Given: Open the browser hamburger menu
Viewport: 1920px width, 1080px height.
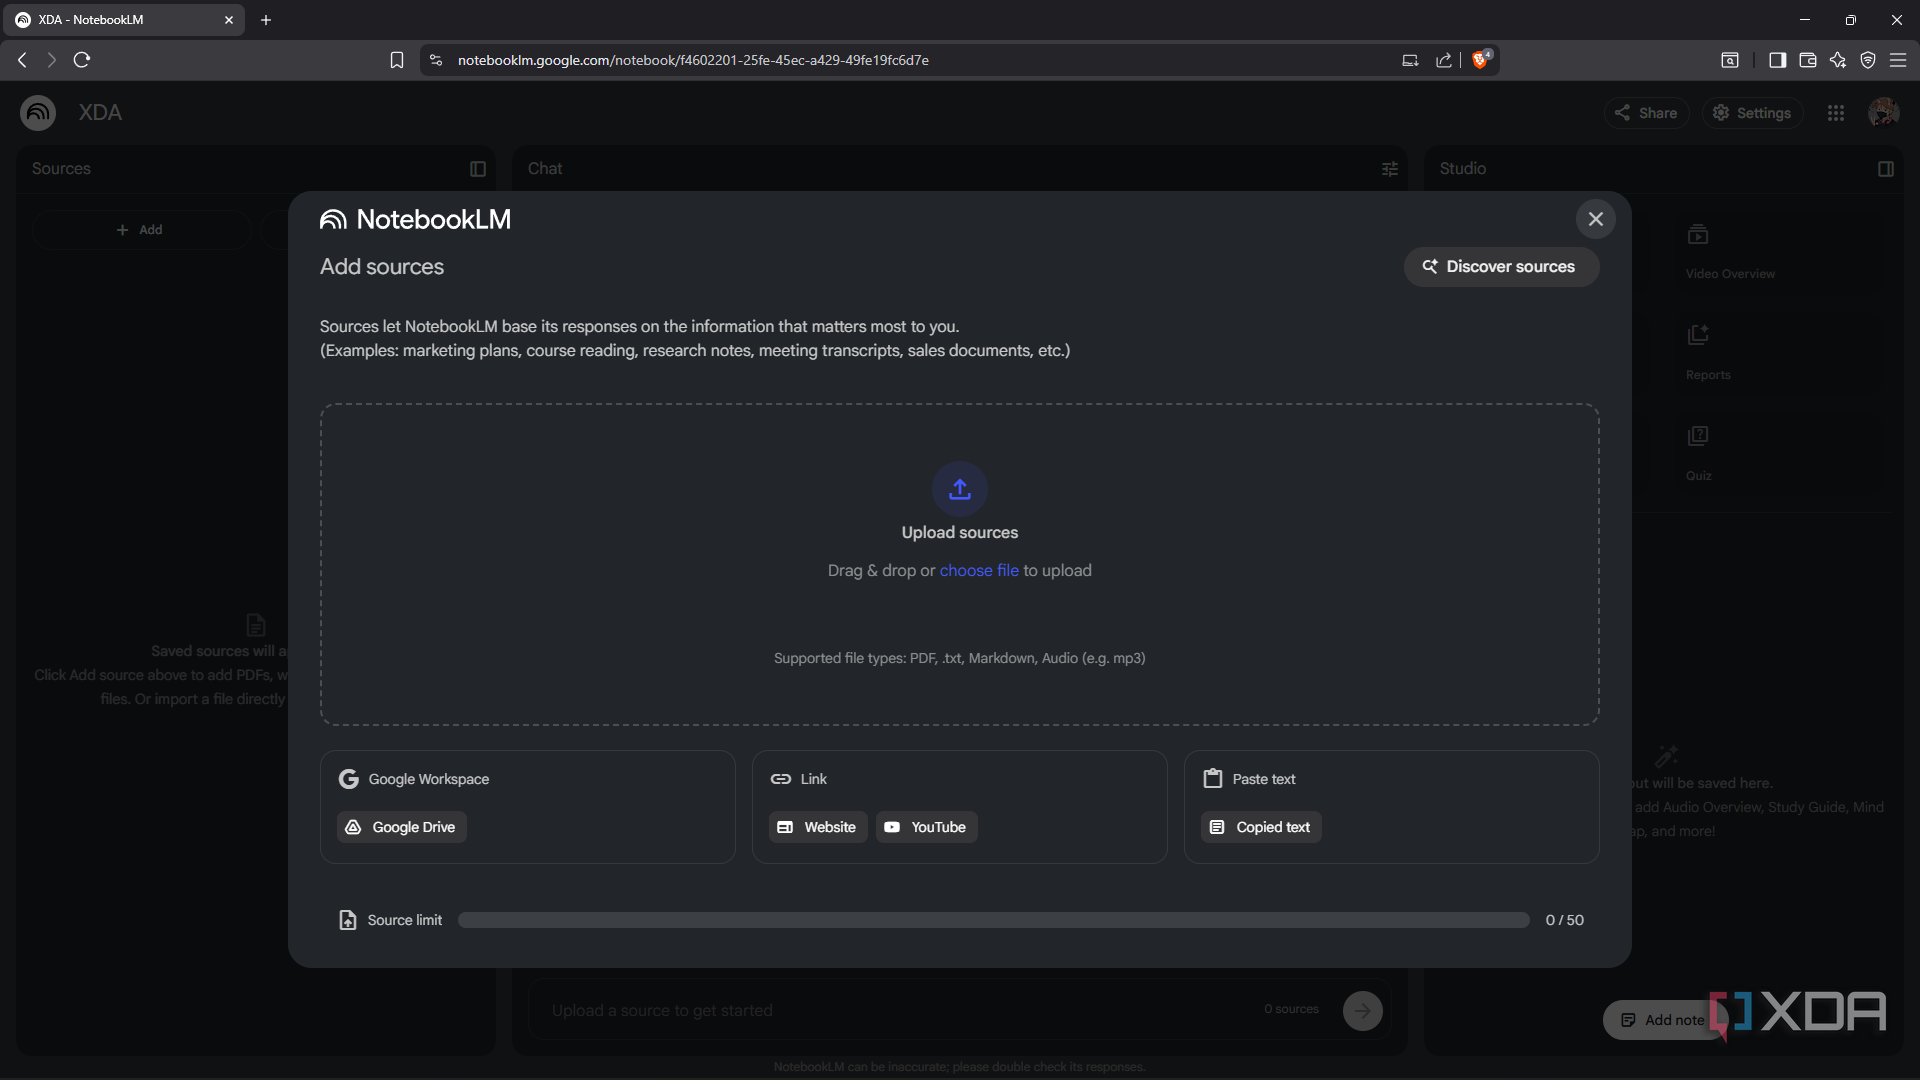Looking at the screenshot, I should click(1897, 60).
